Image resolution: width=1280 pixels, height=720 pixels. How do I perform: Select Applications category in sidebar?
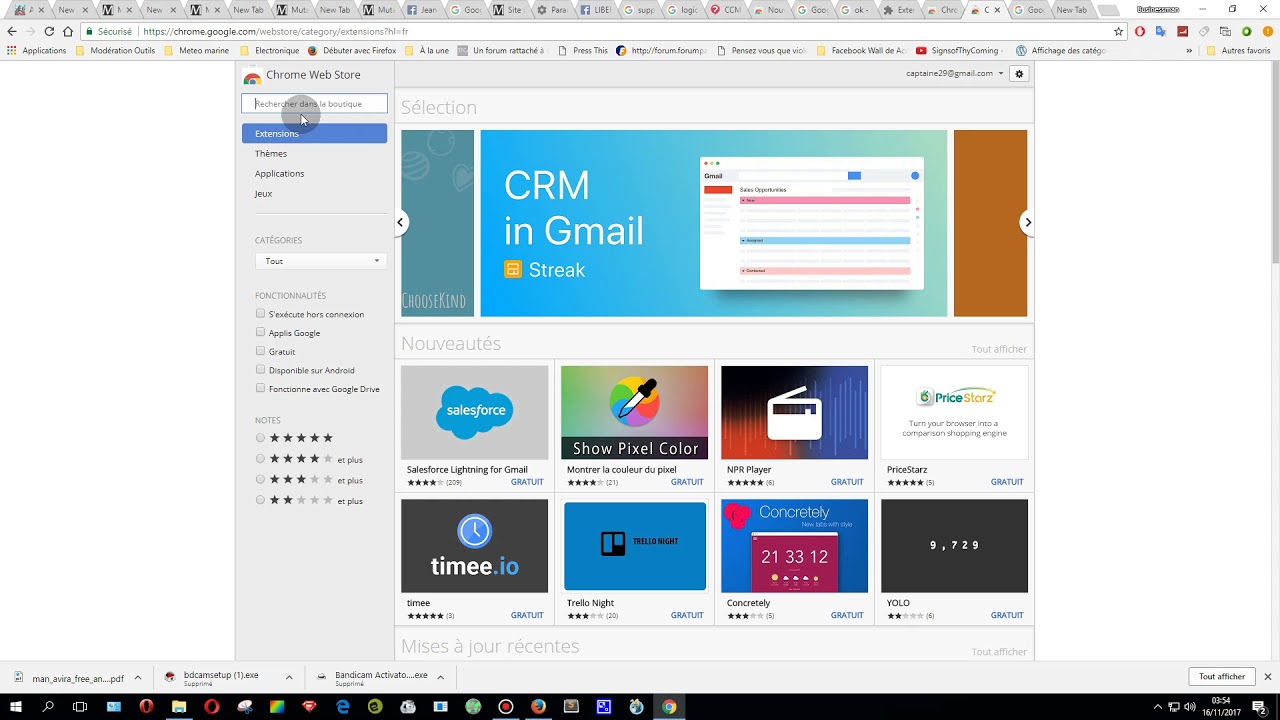coord(280,173)
